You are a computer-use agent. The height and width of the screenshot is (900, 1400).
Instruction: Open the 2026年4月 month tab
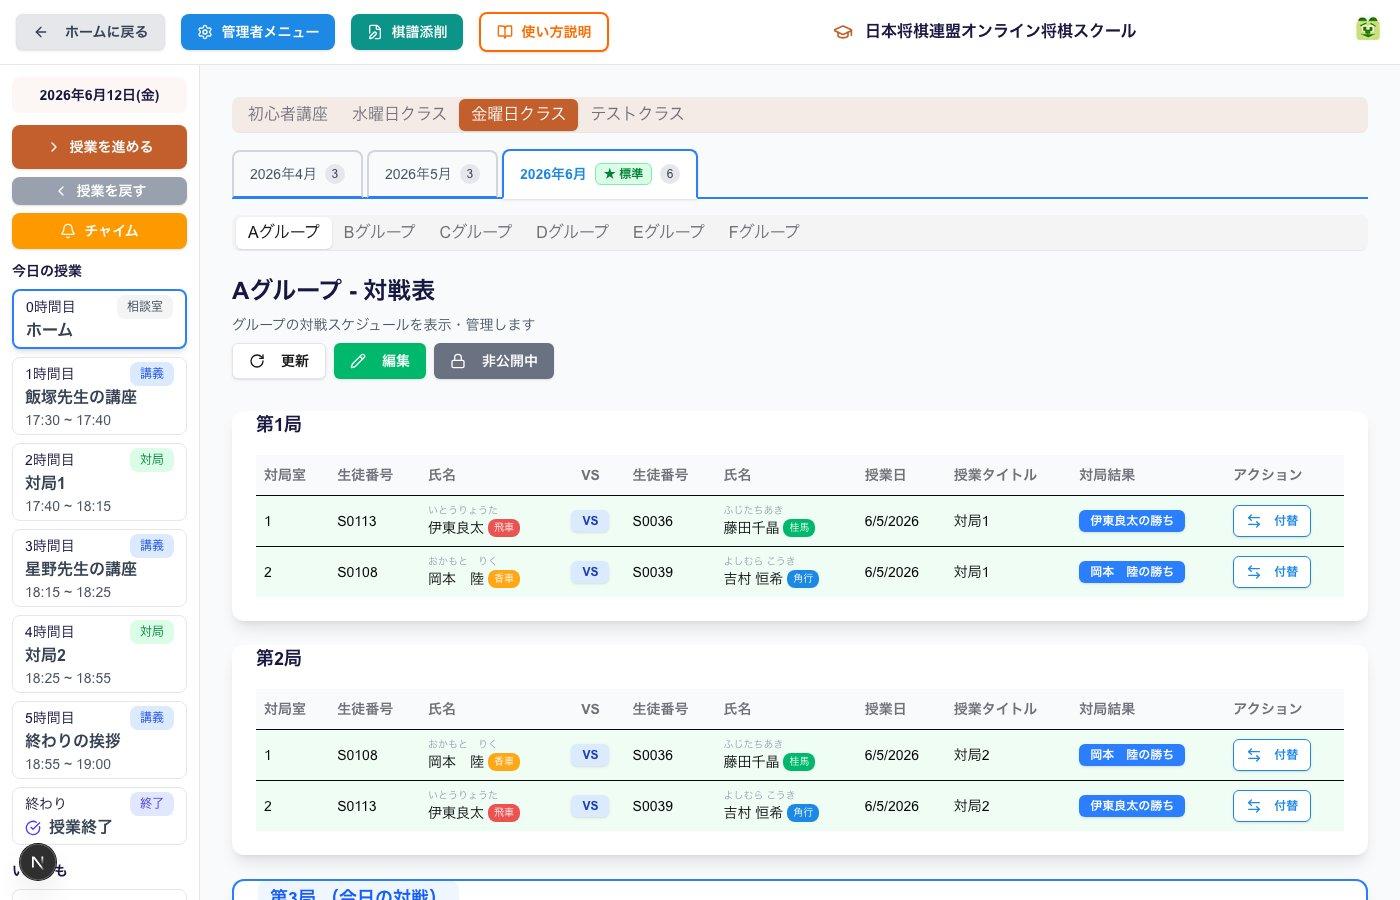(297, 174)
